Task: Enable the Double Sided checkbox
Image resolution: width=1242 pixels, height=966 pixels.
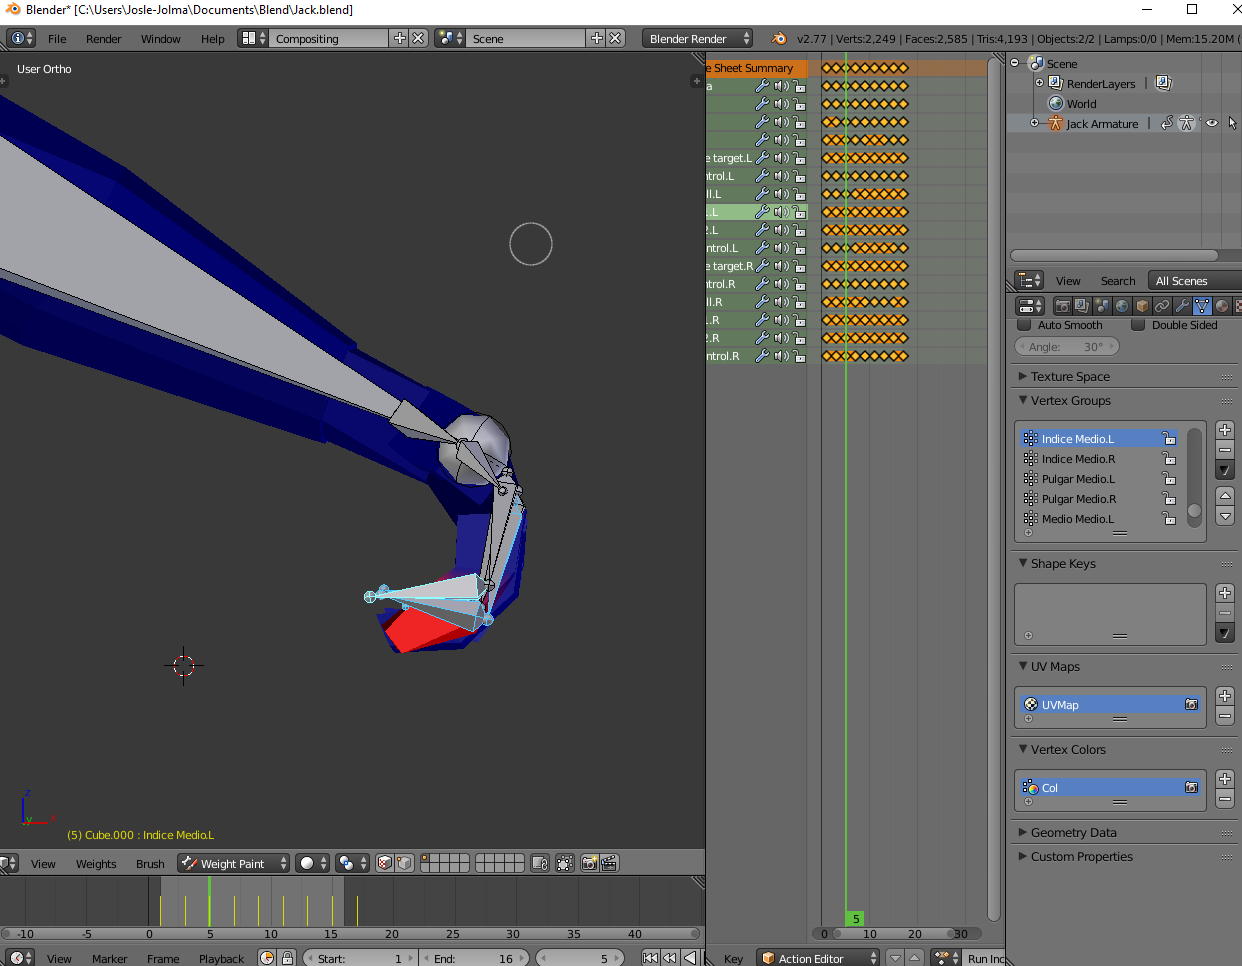Action: point(1138,325)
